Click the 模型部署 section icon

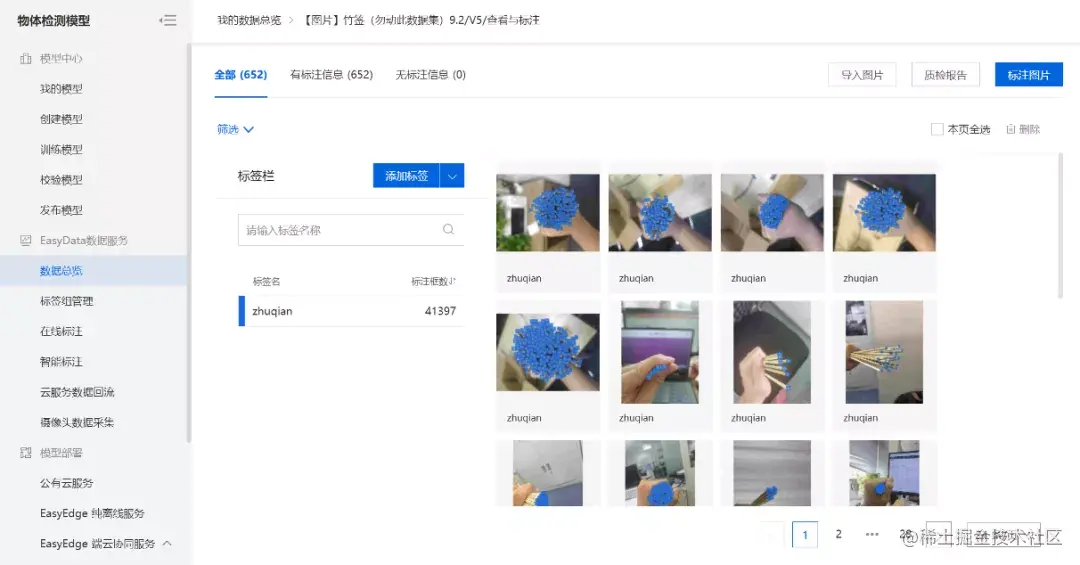tap(25, 453)
